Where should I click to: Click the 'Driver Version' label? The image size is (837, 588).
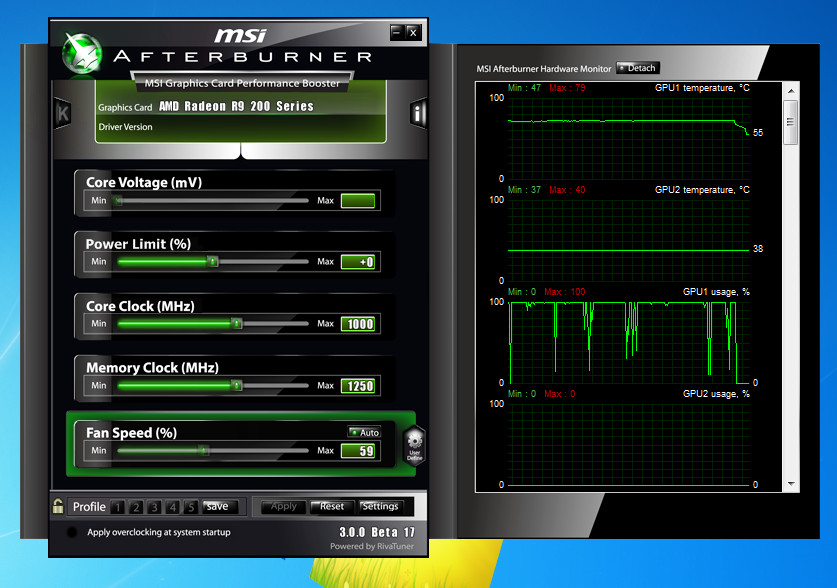(x=125, y=127)
